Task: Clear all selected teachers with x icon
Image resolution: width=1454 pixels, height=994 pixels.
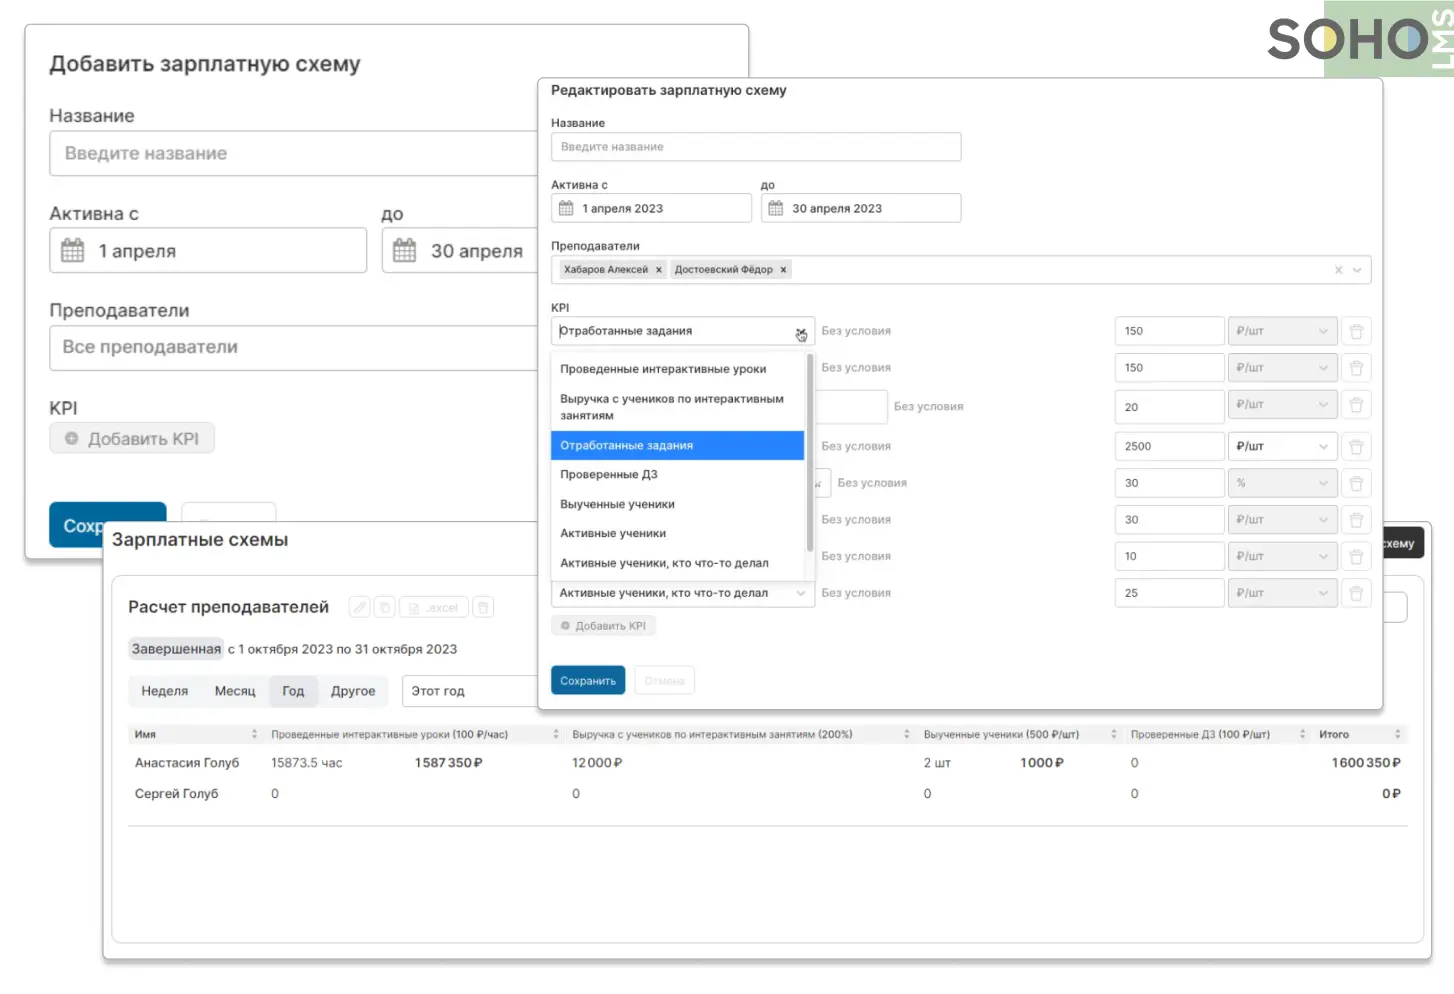Action: point(1338,270)
